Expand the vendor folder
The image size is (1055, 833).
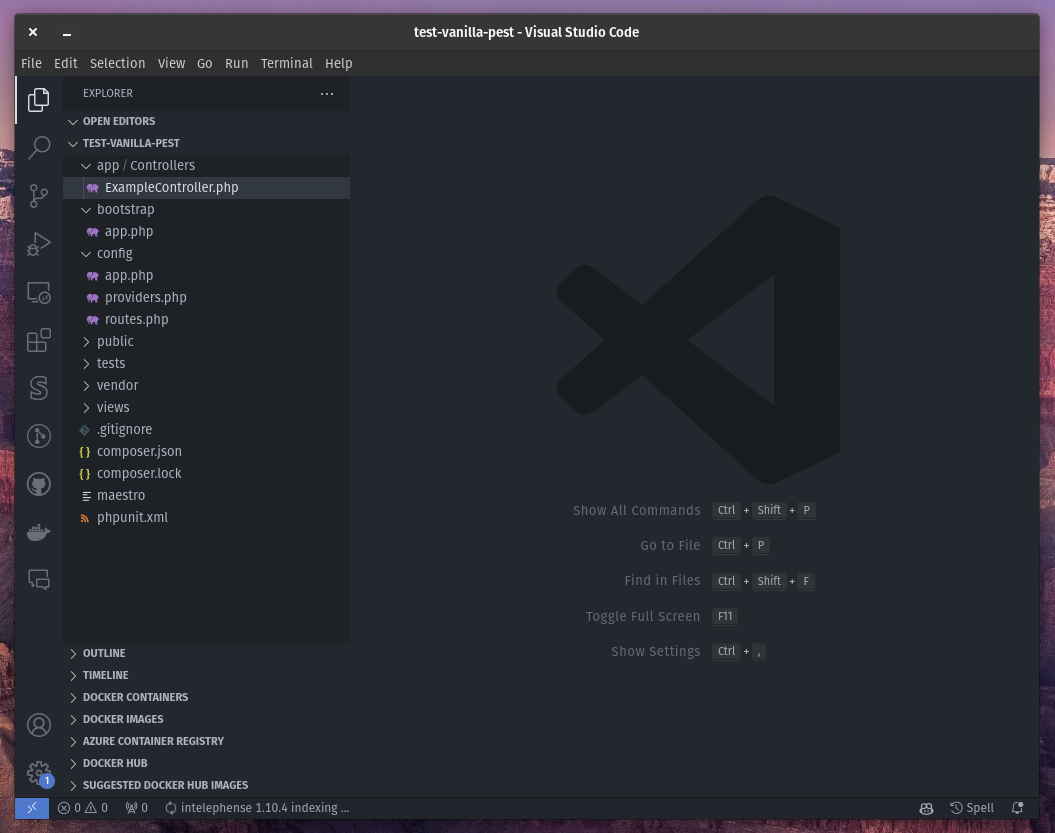coord(207,386)
